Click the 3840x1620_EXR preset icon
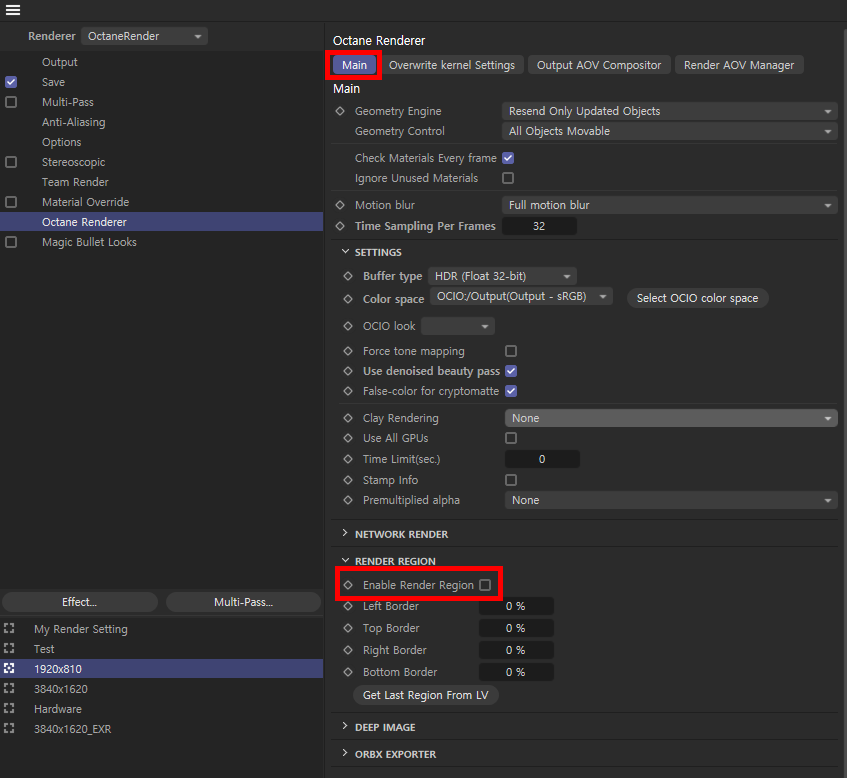The image size is (847, 778). [9, 728]
